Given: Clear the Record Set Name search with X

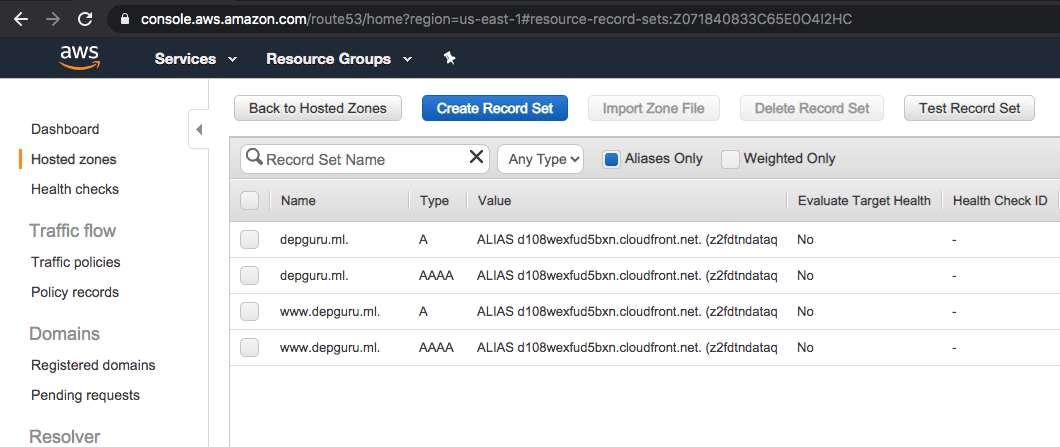Looking at the screenshot, I should (476, 158).
